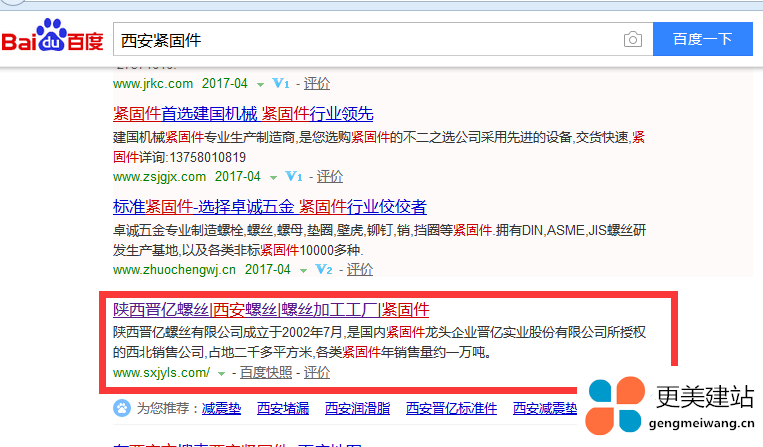Click recommended search 西安润滑脂
The image size is (763, 447).
(x=357, y=408)
